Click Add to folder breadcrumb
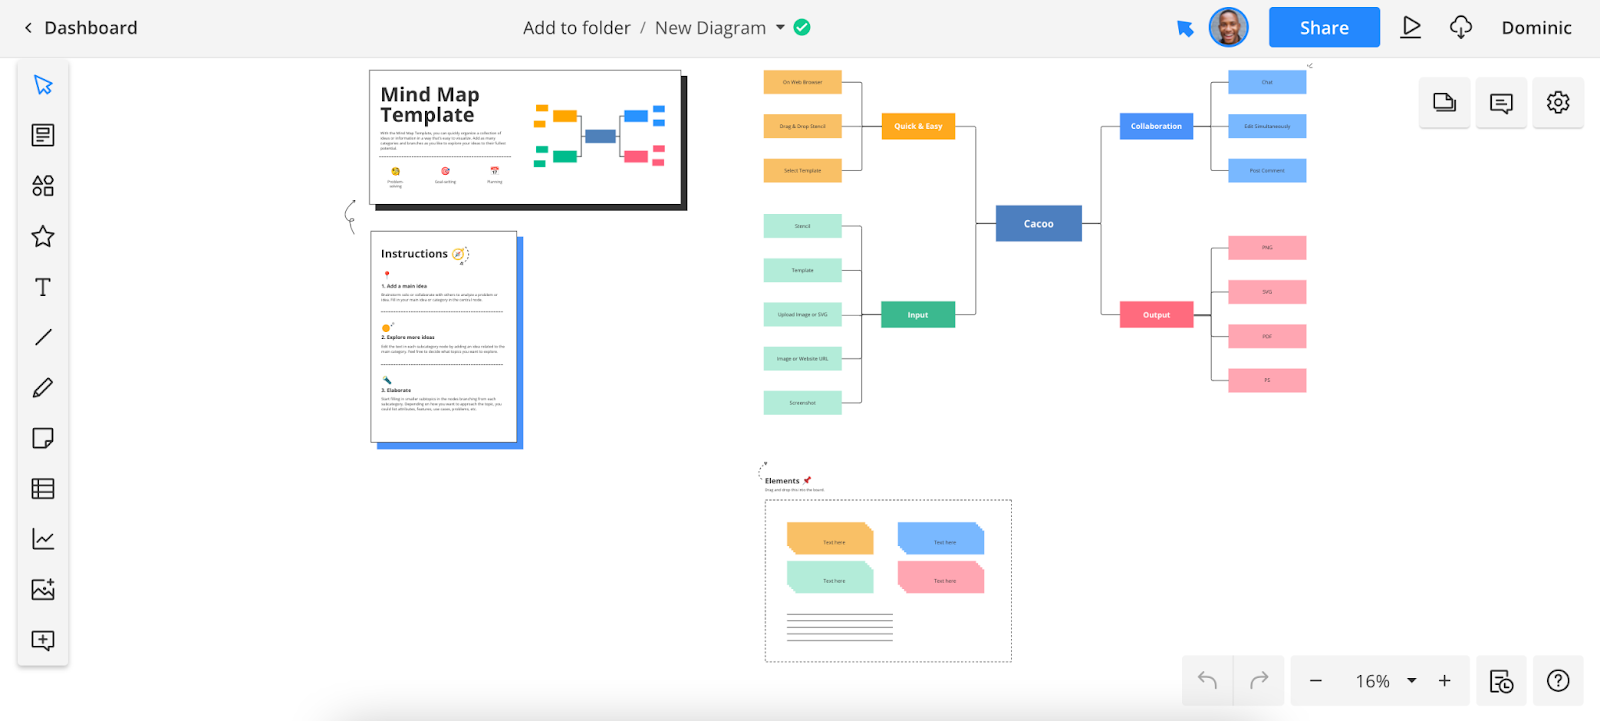 click(576, 28)
